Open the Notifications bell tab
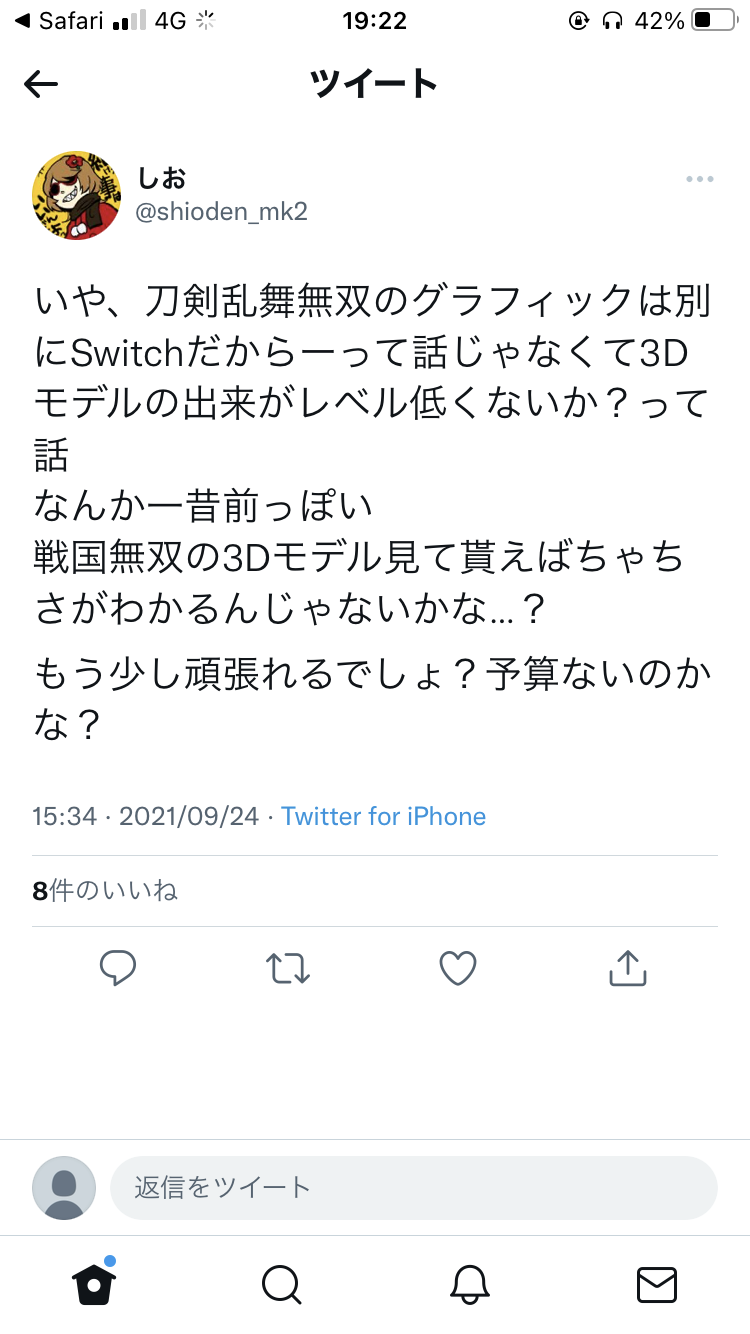Image resolution: width=750 pixels, height=1334 pixels. [469, 1284]
